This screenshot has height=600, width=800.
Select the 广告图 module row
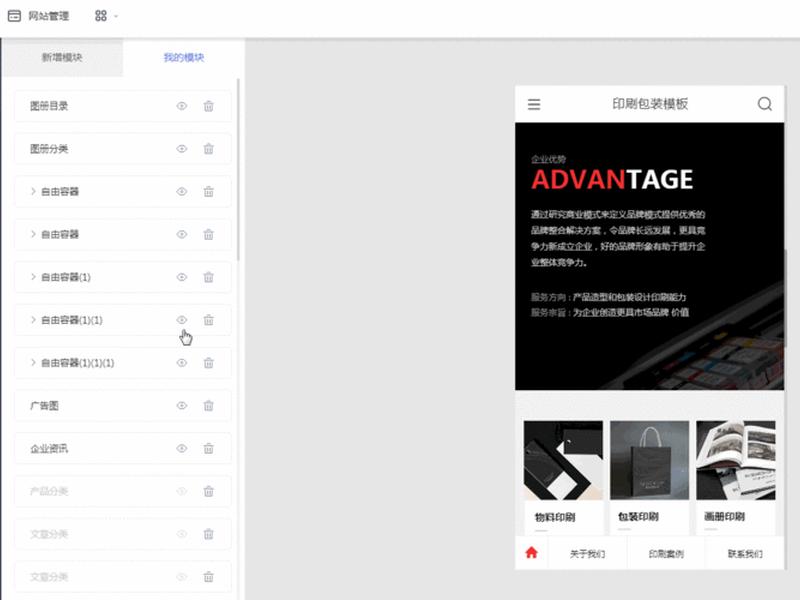click(122, 406)
